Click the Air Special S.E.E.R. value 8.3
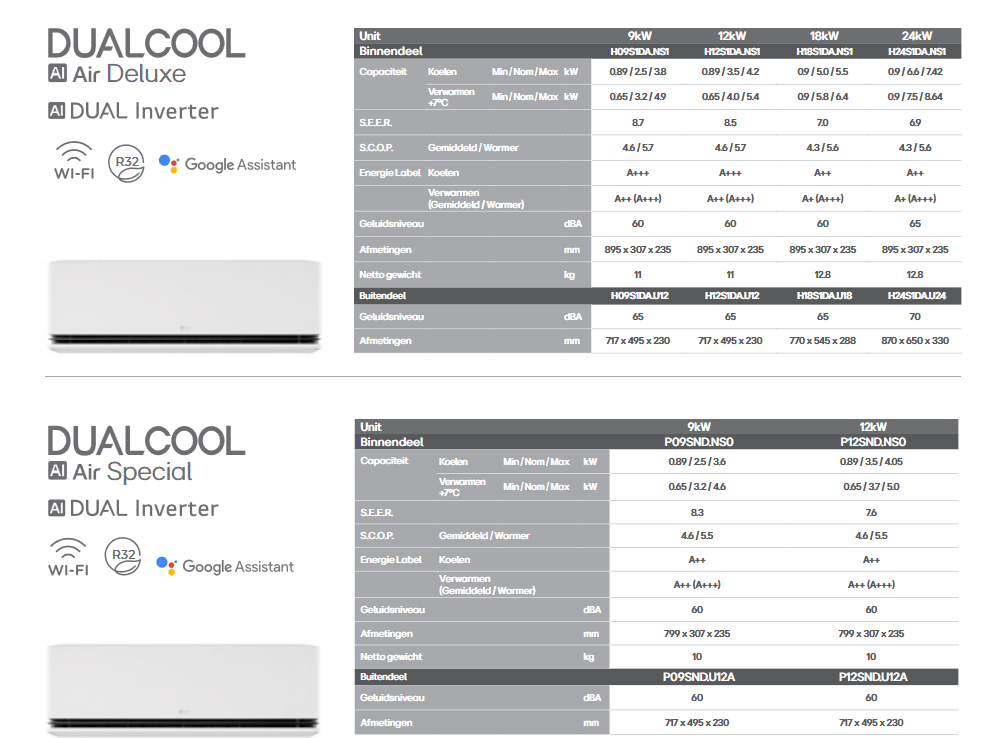Image resolution: width=1001 pixels, height=738 pixels. [x=697, y=513]
